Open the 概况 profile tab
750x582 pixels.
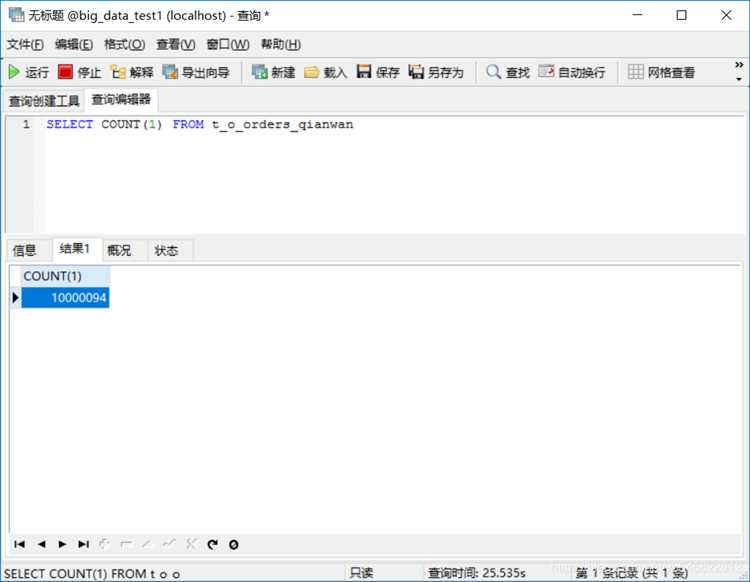(x=119, y=250)
